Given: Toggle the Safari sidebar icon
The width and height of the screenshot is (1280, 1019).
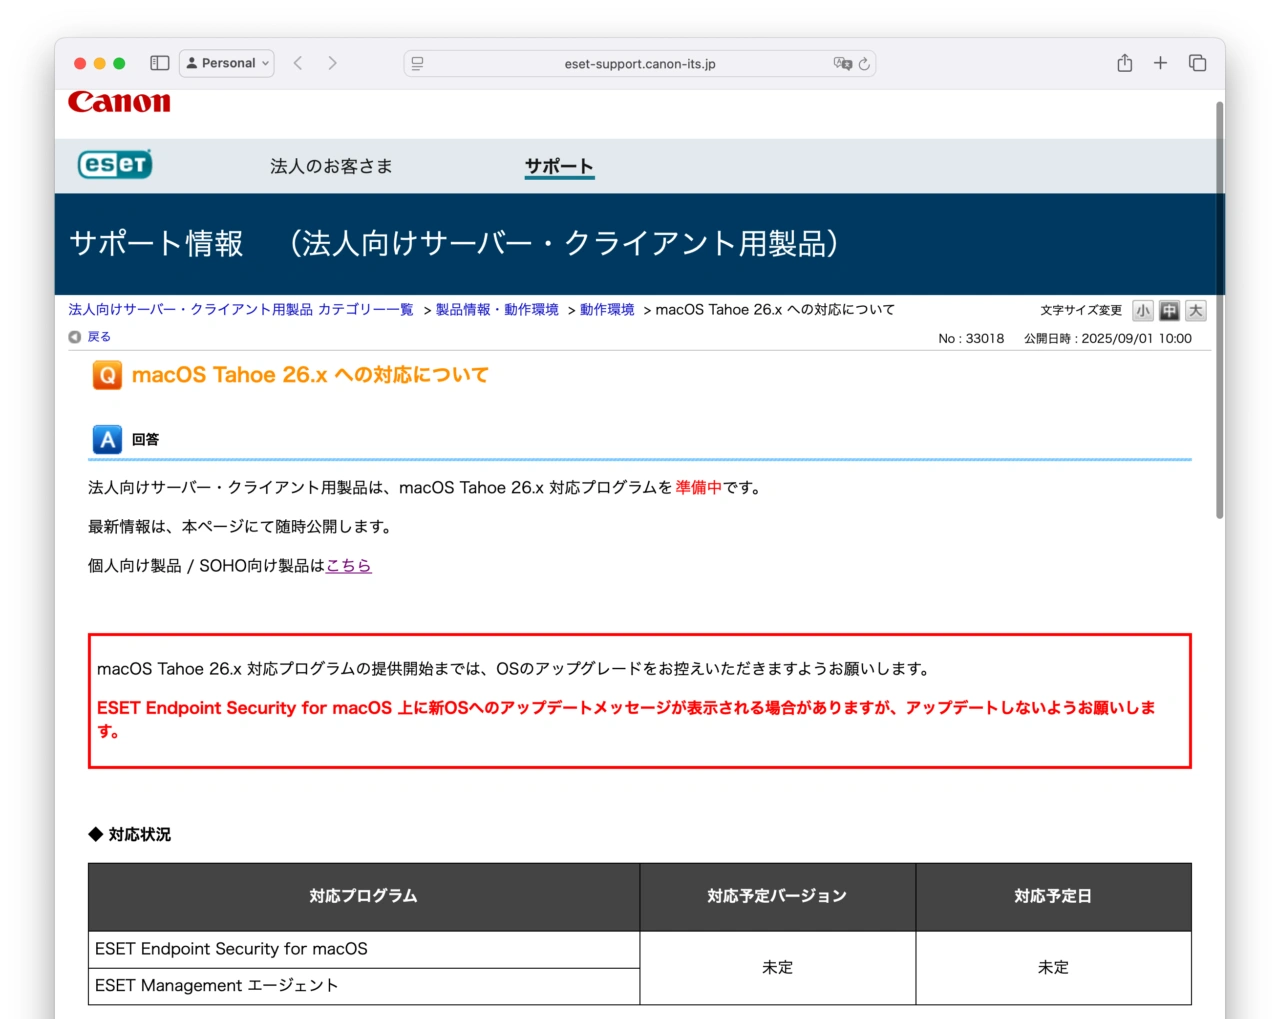Looking at the screenshot, I should (159, 62).
